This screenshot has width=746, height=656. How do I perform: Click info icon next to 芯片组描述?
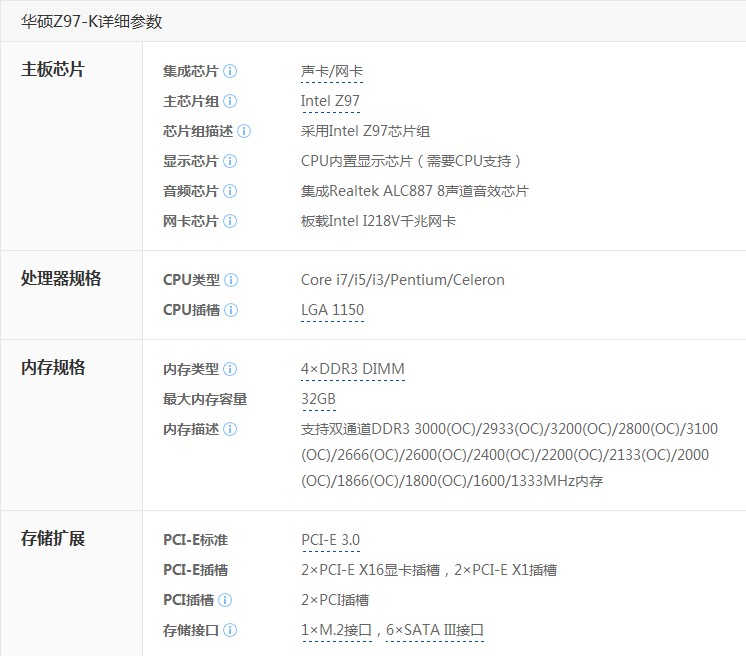244,131
